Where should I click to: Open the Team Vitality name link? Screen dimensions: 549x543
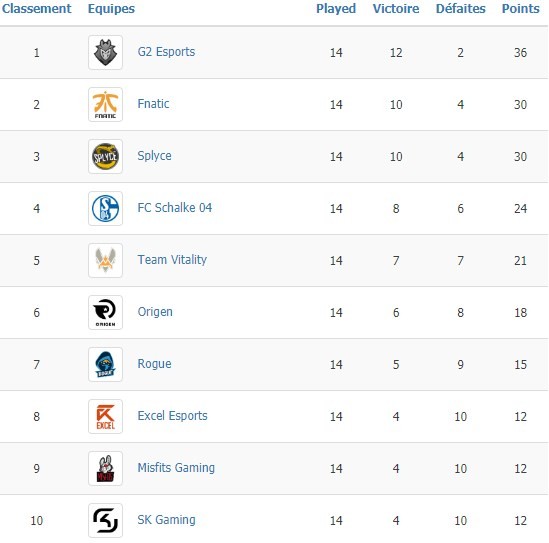coord(172,260)
